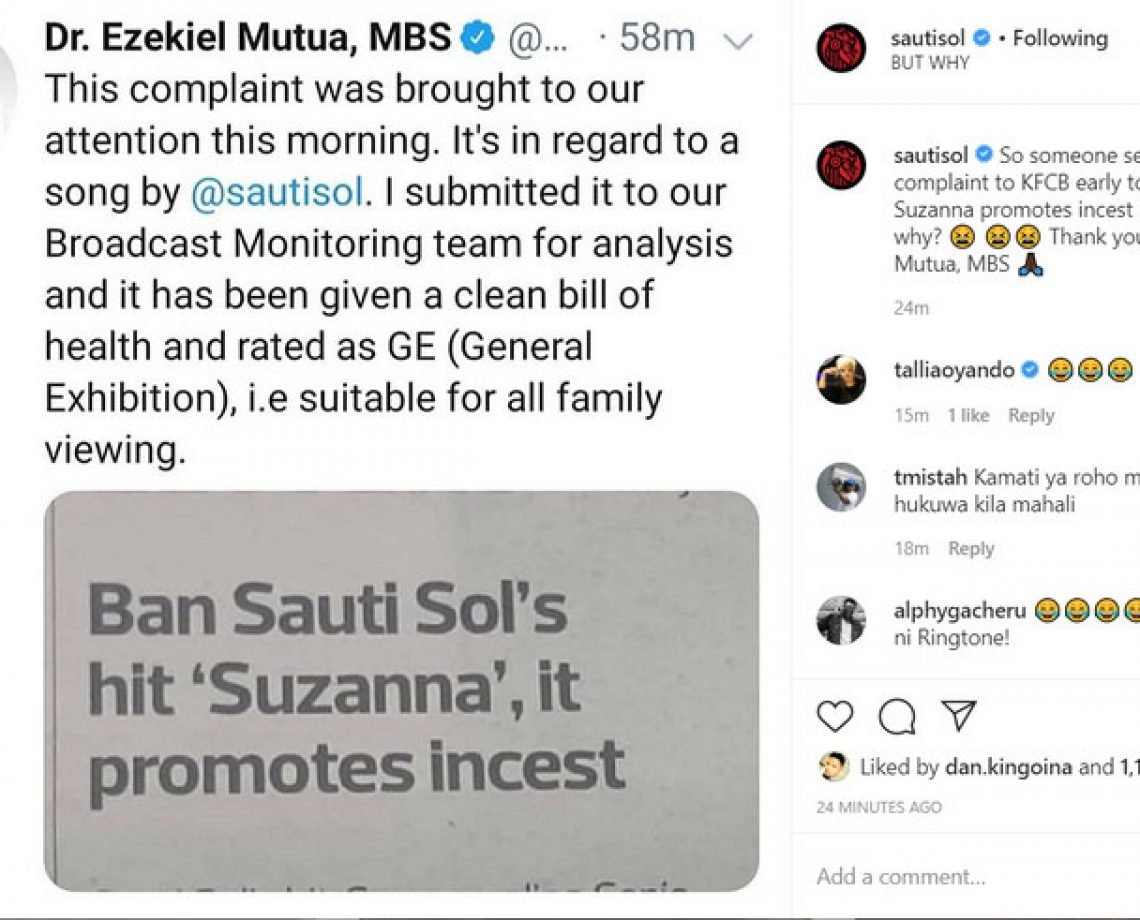Click the sautisol profile picture in header
Screen dimensions: 1140x920
[x=840, y=50]
